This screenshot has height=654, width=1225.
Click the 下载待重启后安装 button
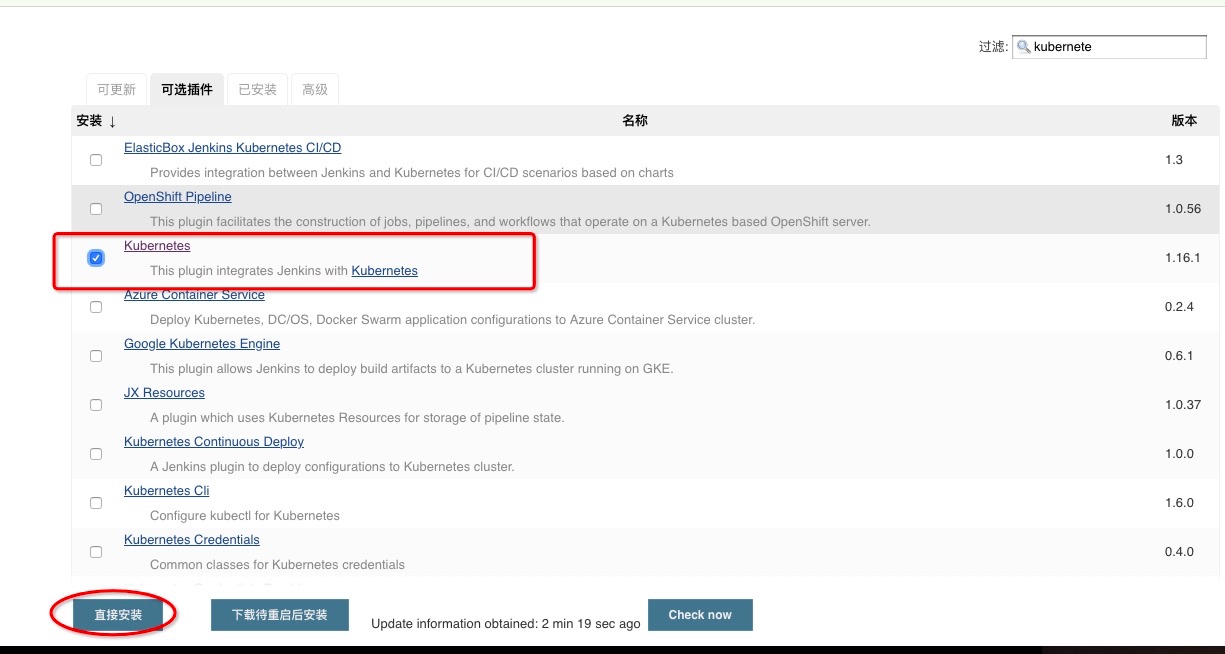point(280,615)
